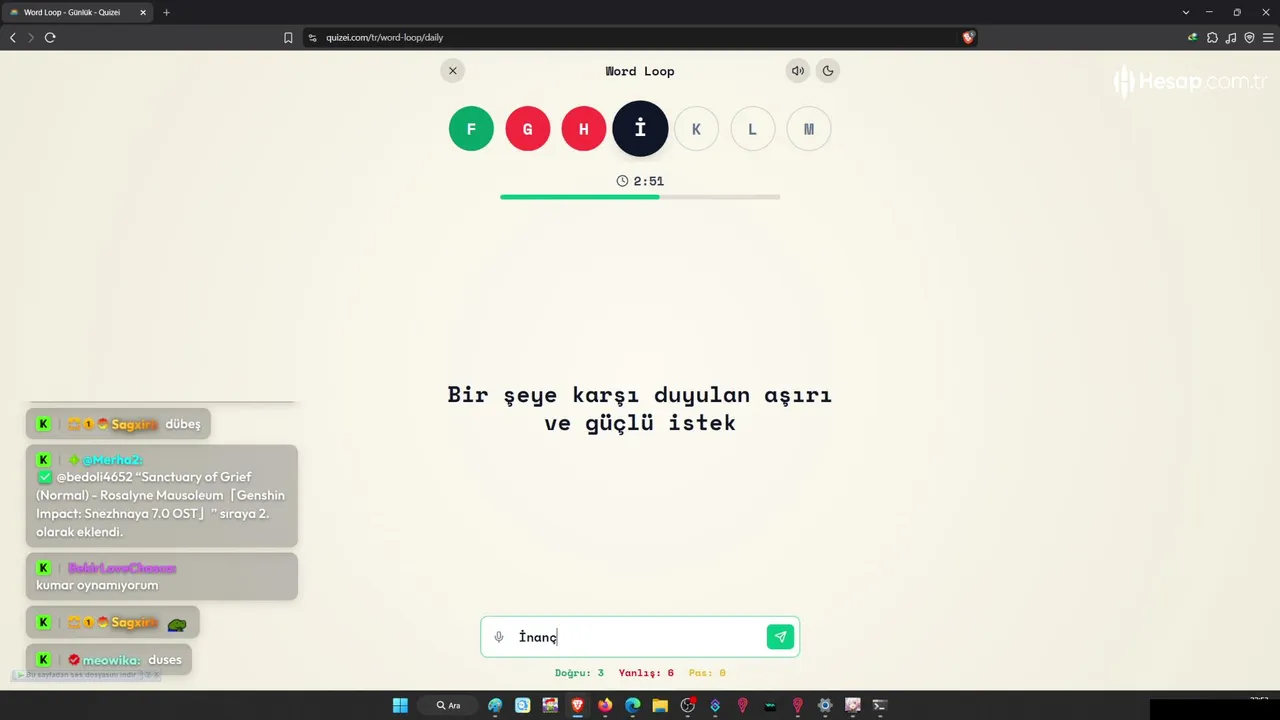Click the 2:51 timer text
Viewport: 1280px width, 720px height.
[648, 181]
